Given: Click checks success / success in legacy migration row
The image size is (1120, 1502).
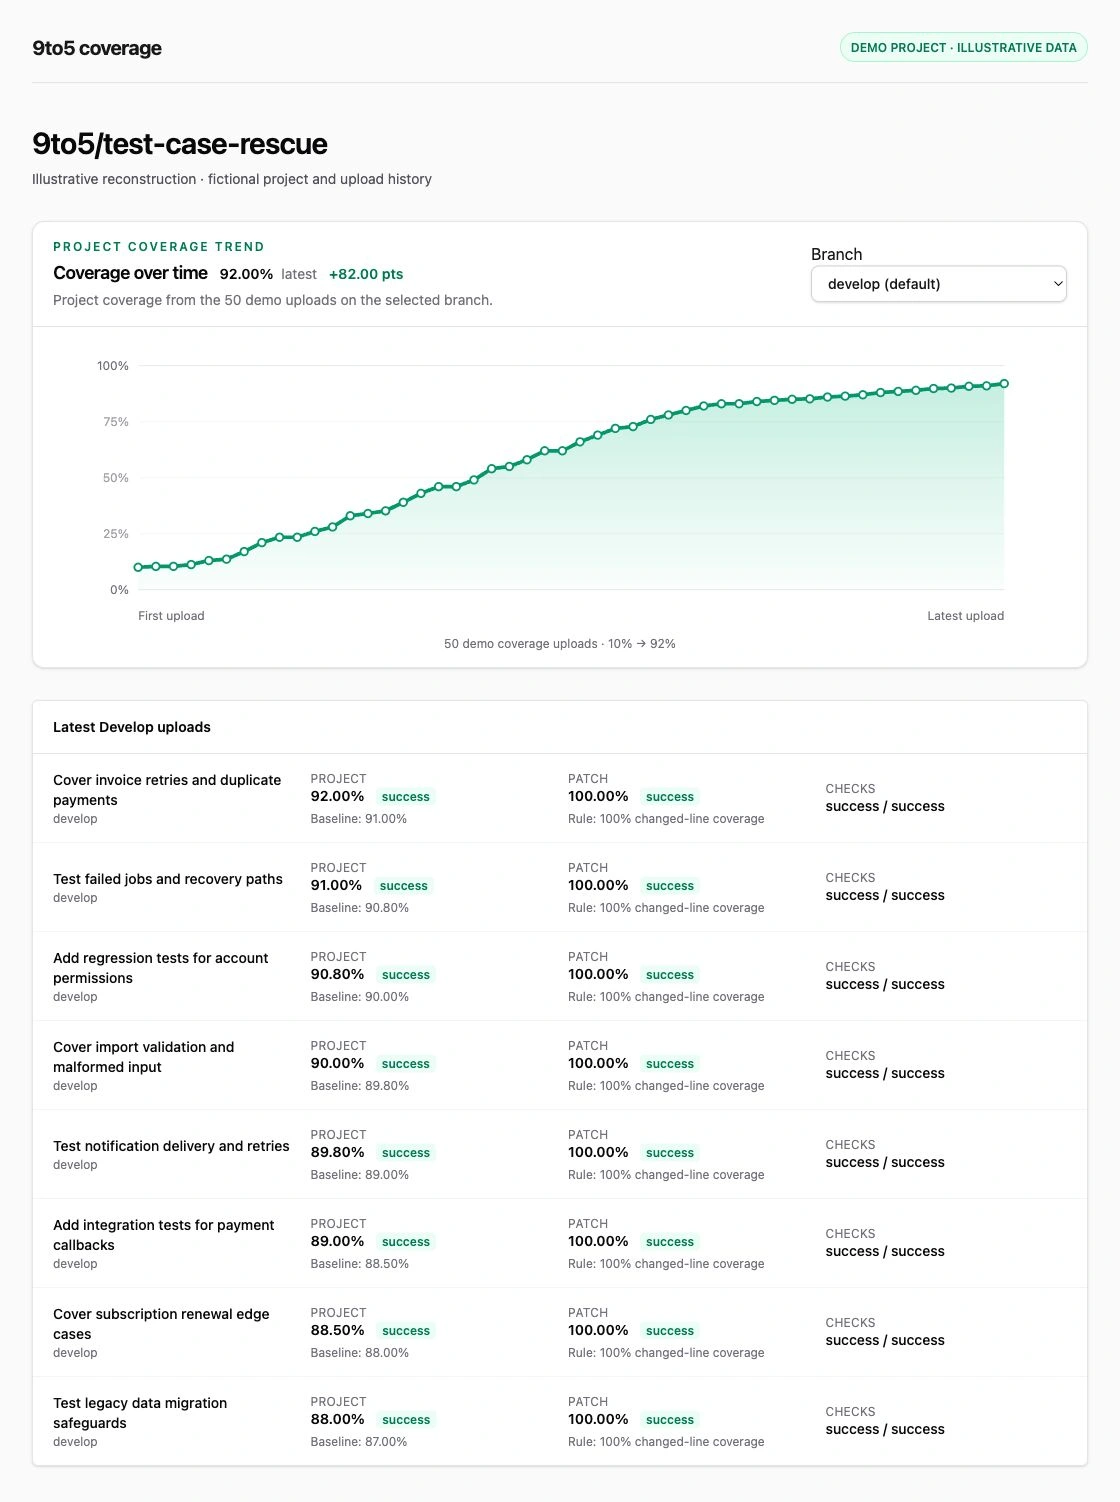Looking at the screenshot, I should (885, 1430).
